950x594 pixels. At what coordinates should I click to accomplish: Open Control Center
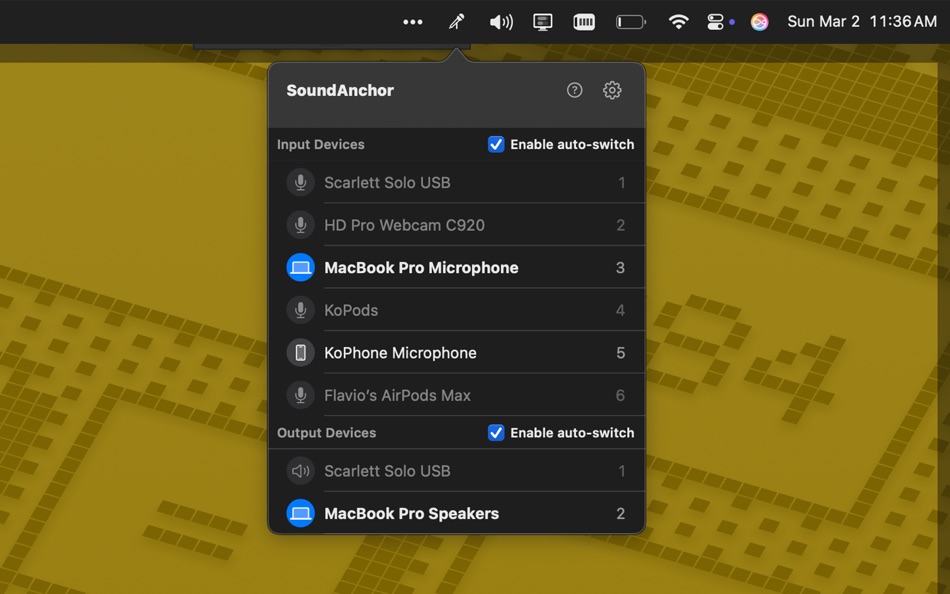[x=716, y=22]
